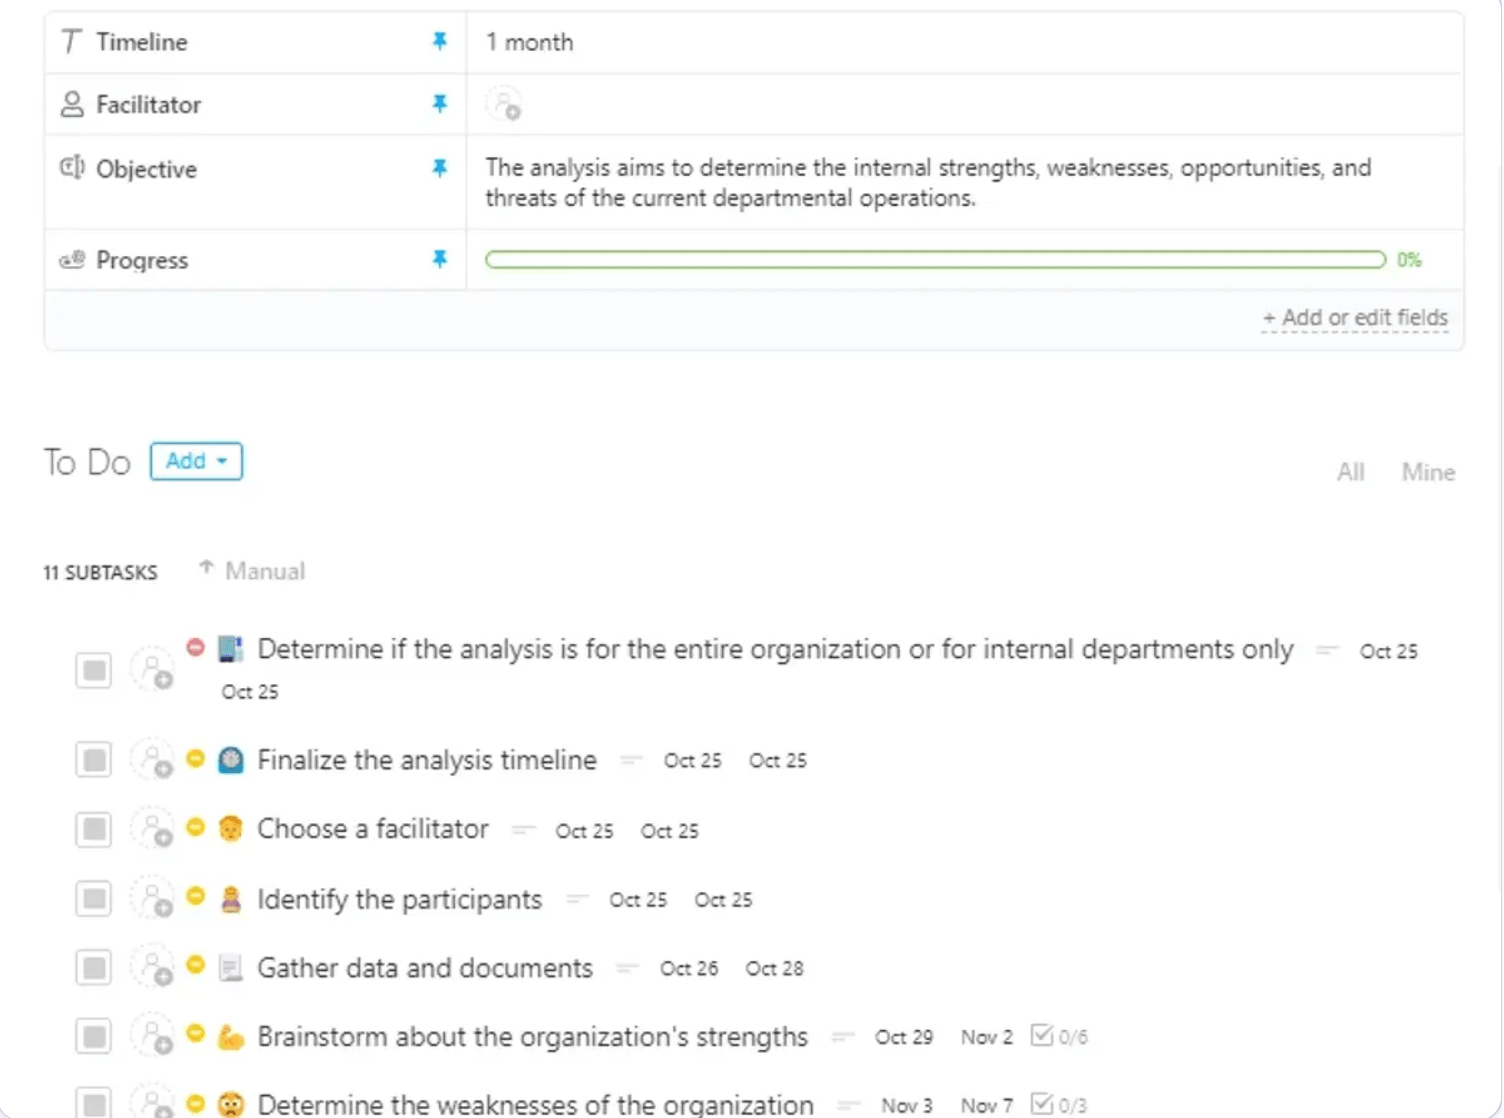Change yellow priority of 'Choose a facilitator'

[196, 827]
